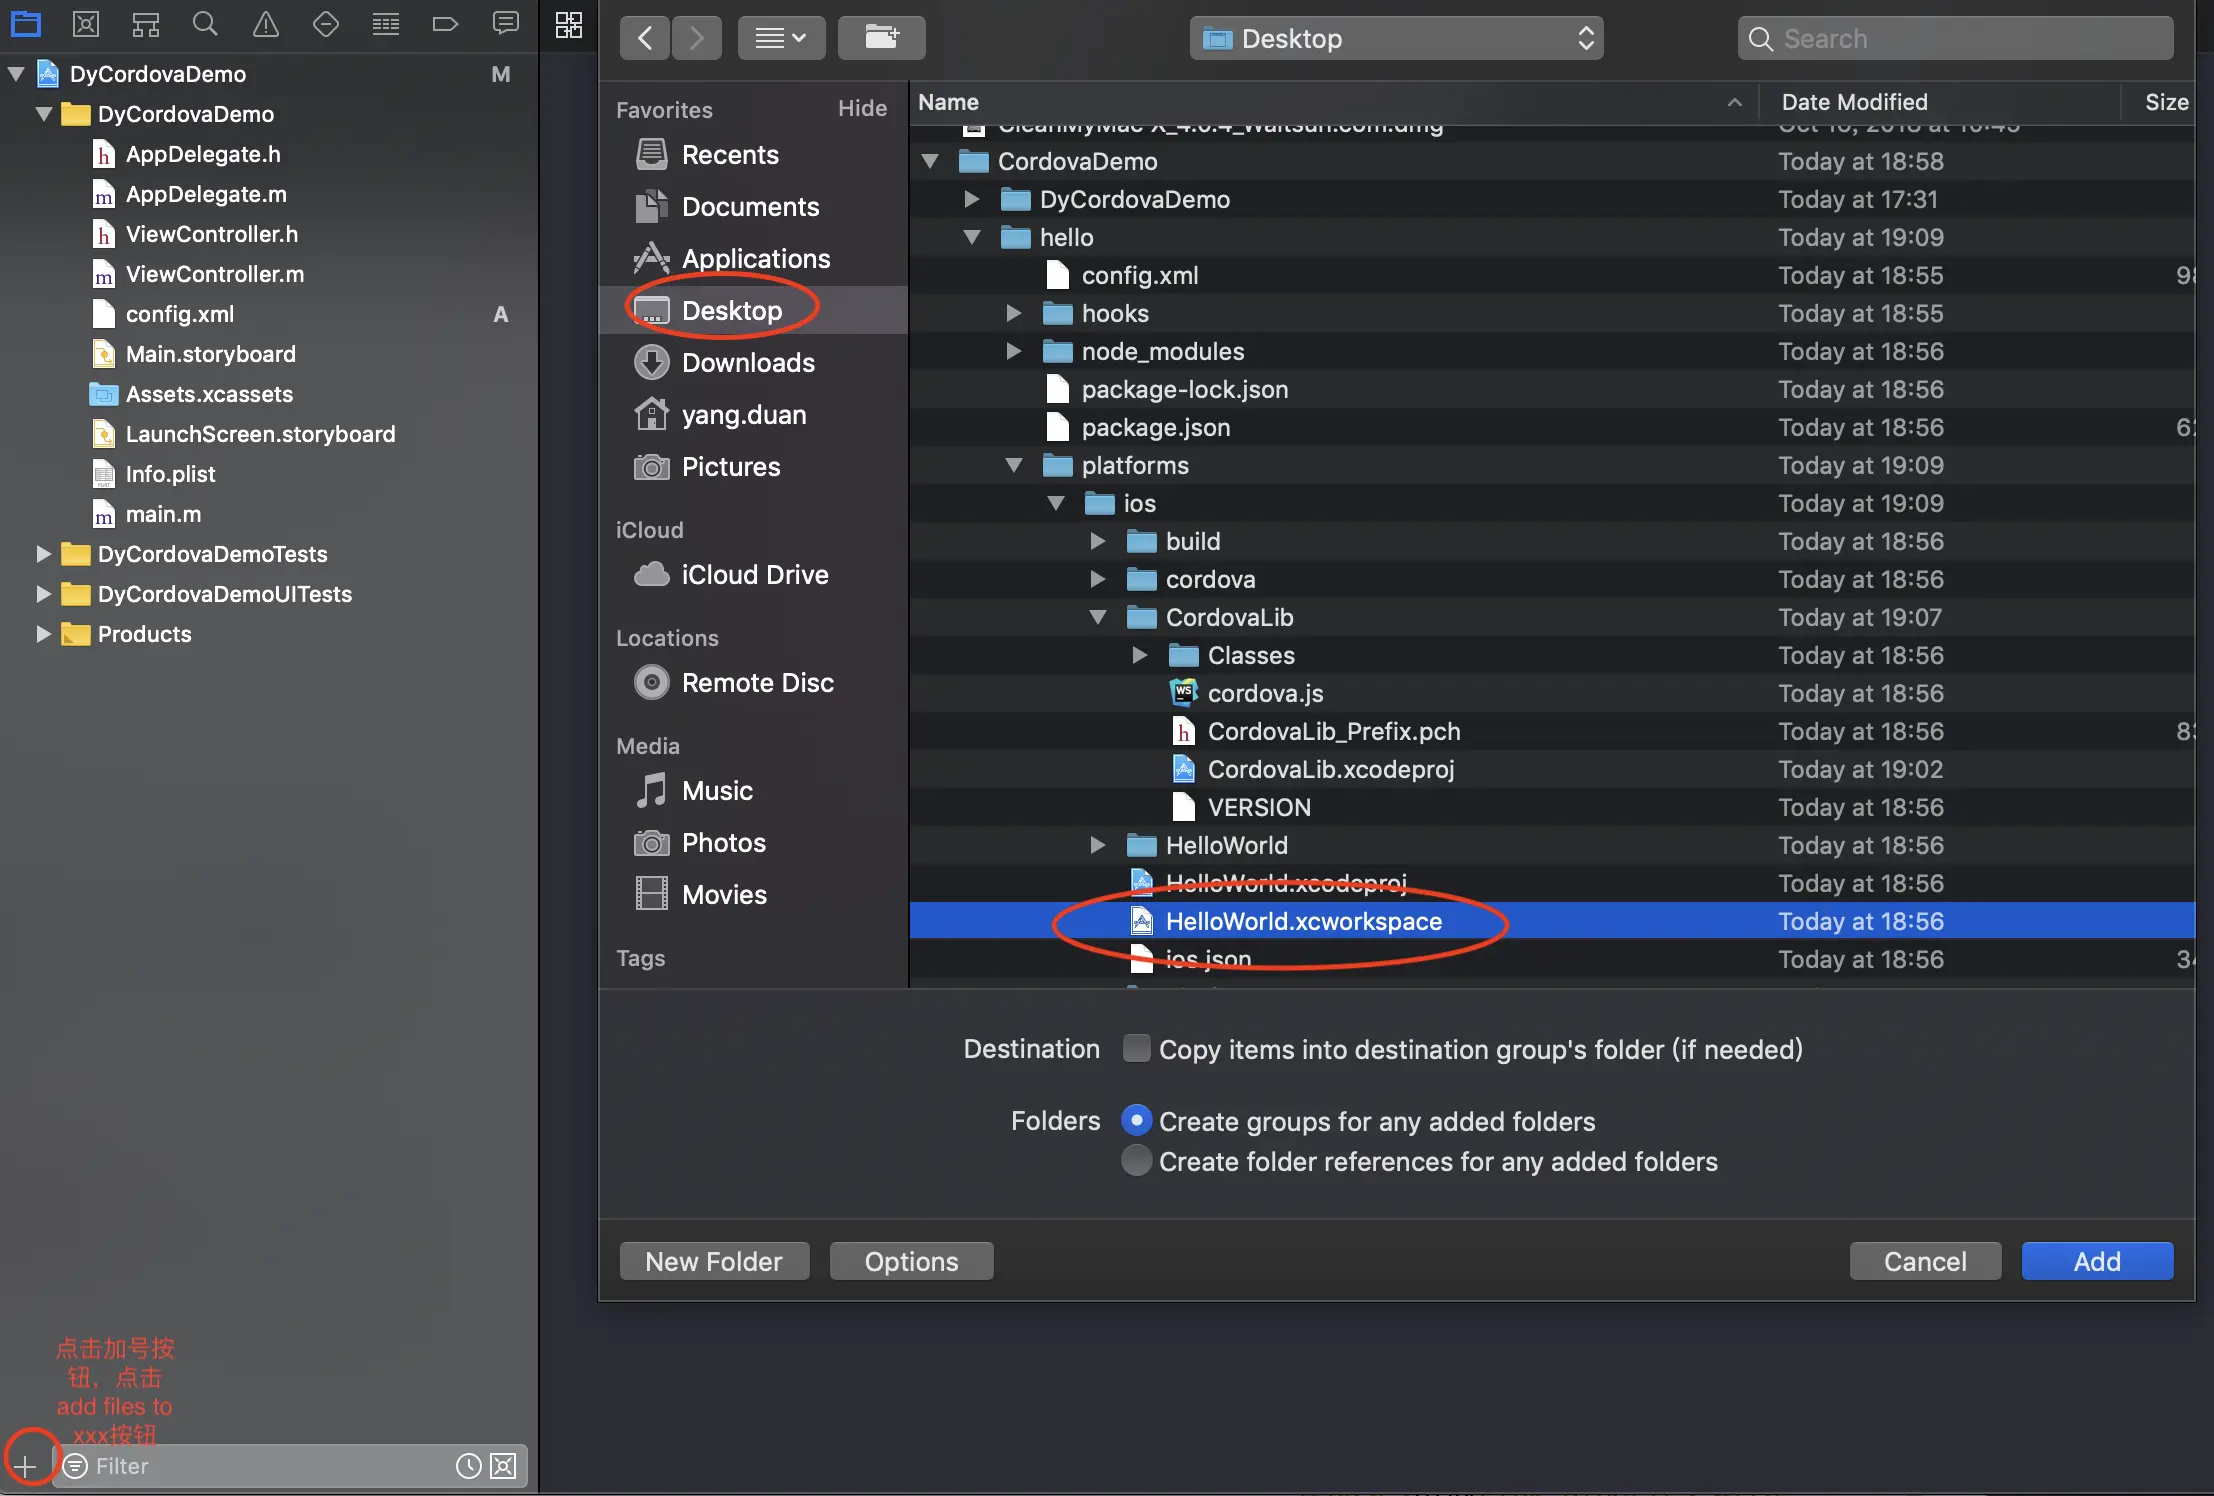2214x1496 pixels.
Task: Enable Copy items into destination checkbox
Action: coord(1136,1048)
